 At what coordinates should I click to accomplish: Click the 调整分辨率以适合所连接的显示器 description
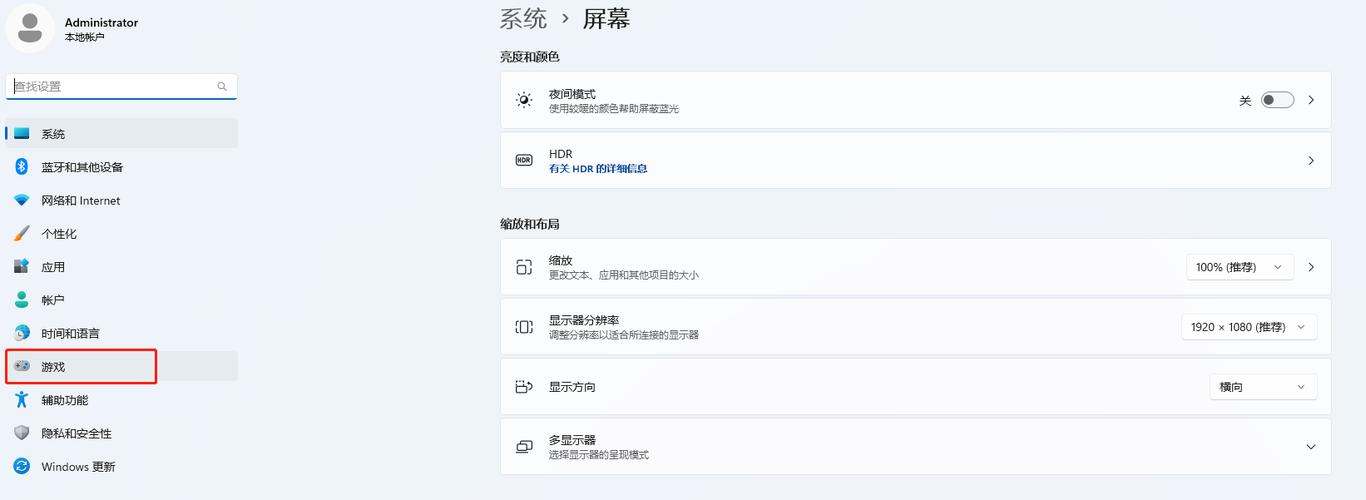624,335
